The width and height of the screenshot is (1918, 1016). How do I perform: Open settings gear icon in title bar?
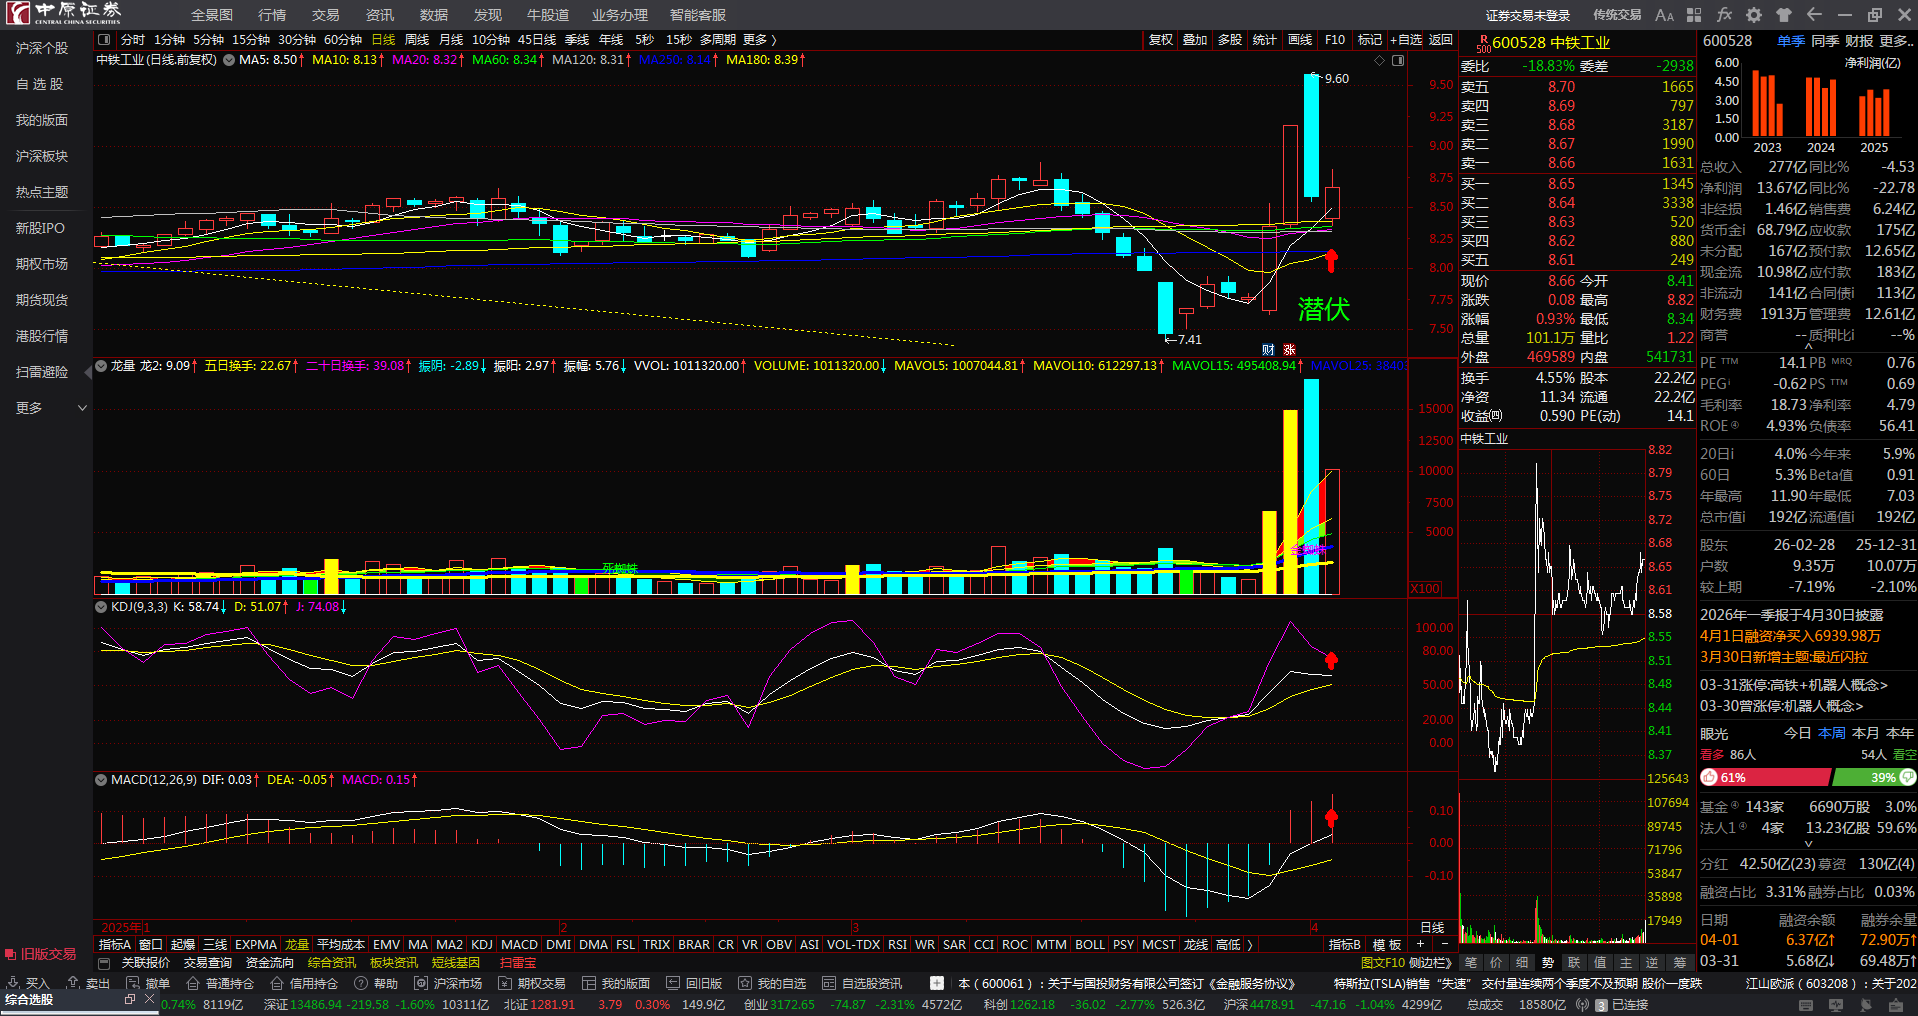pyautogui.click(x=1754, y=15)
